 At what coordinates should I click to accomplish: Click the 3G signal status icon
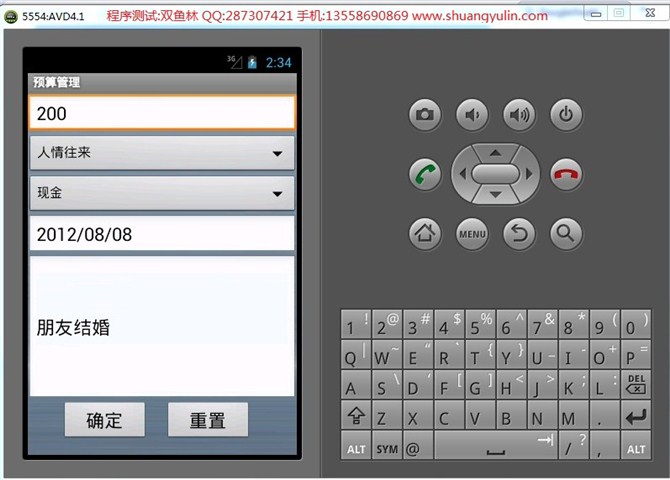pos(234,62)
